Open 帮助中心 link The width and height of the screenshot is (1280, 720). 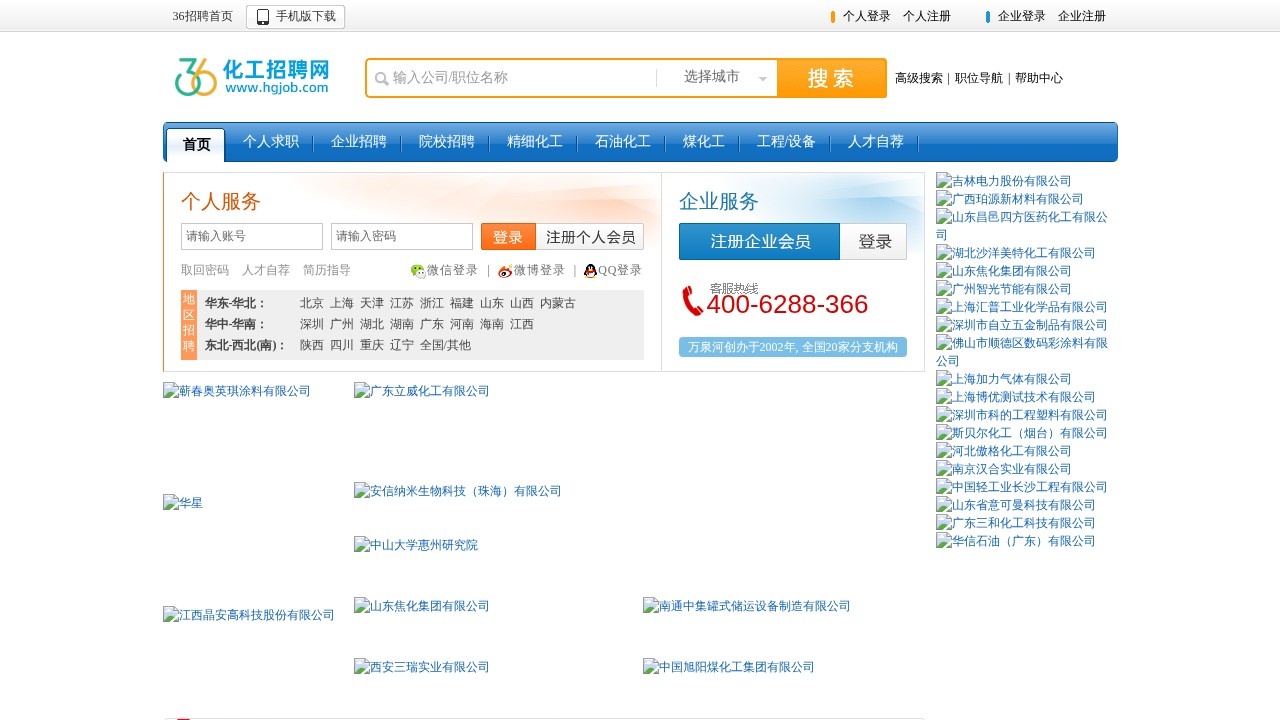coord(1039,78)
